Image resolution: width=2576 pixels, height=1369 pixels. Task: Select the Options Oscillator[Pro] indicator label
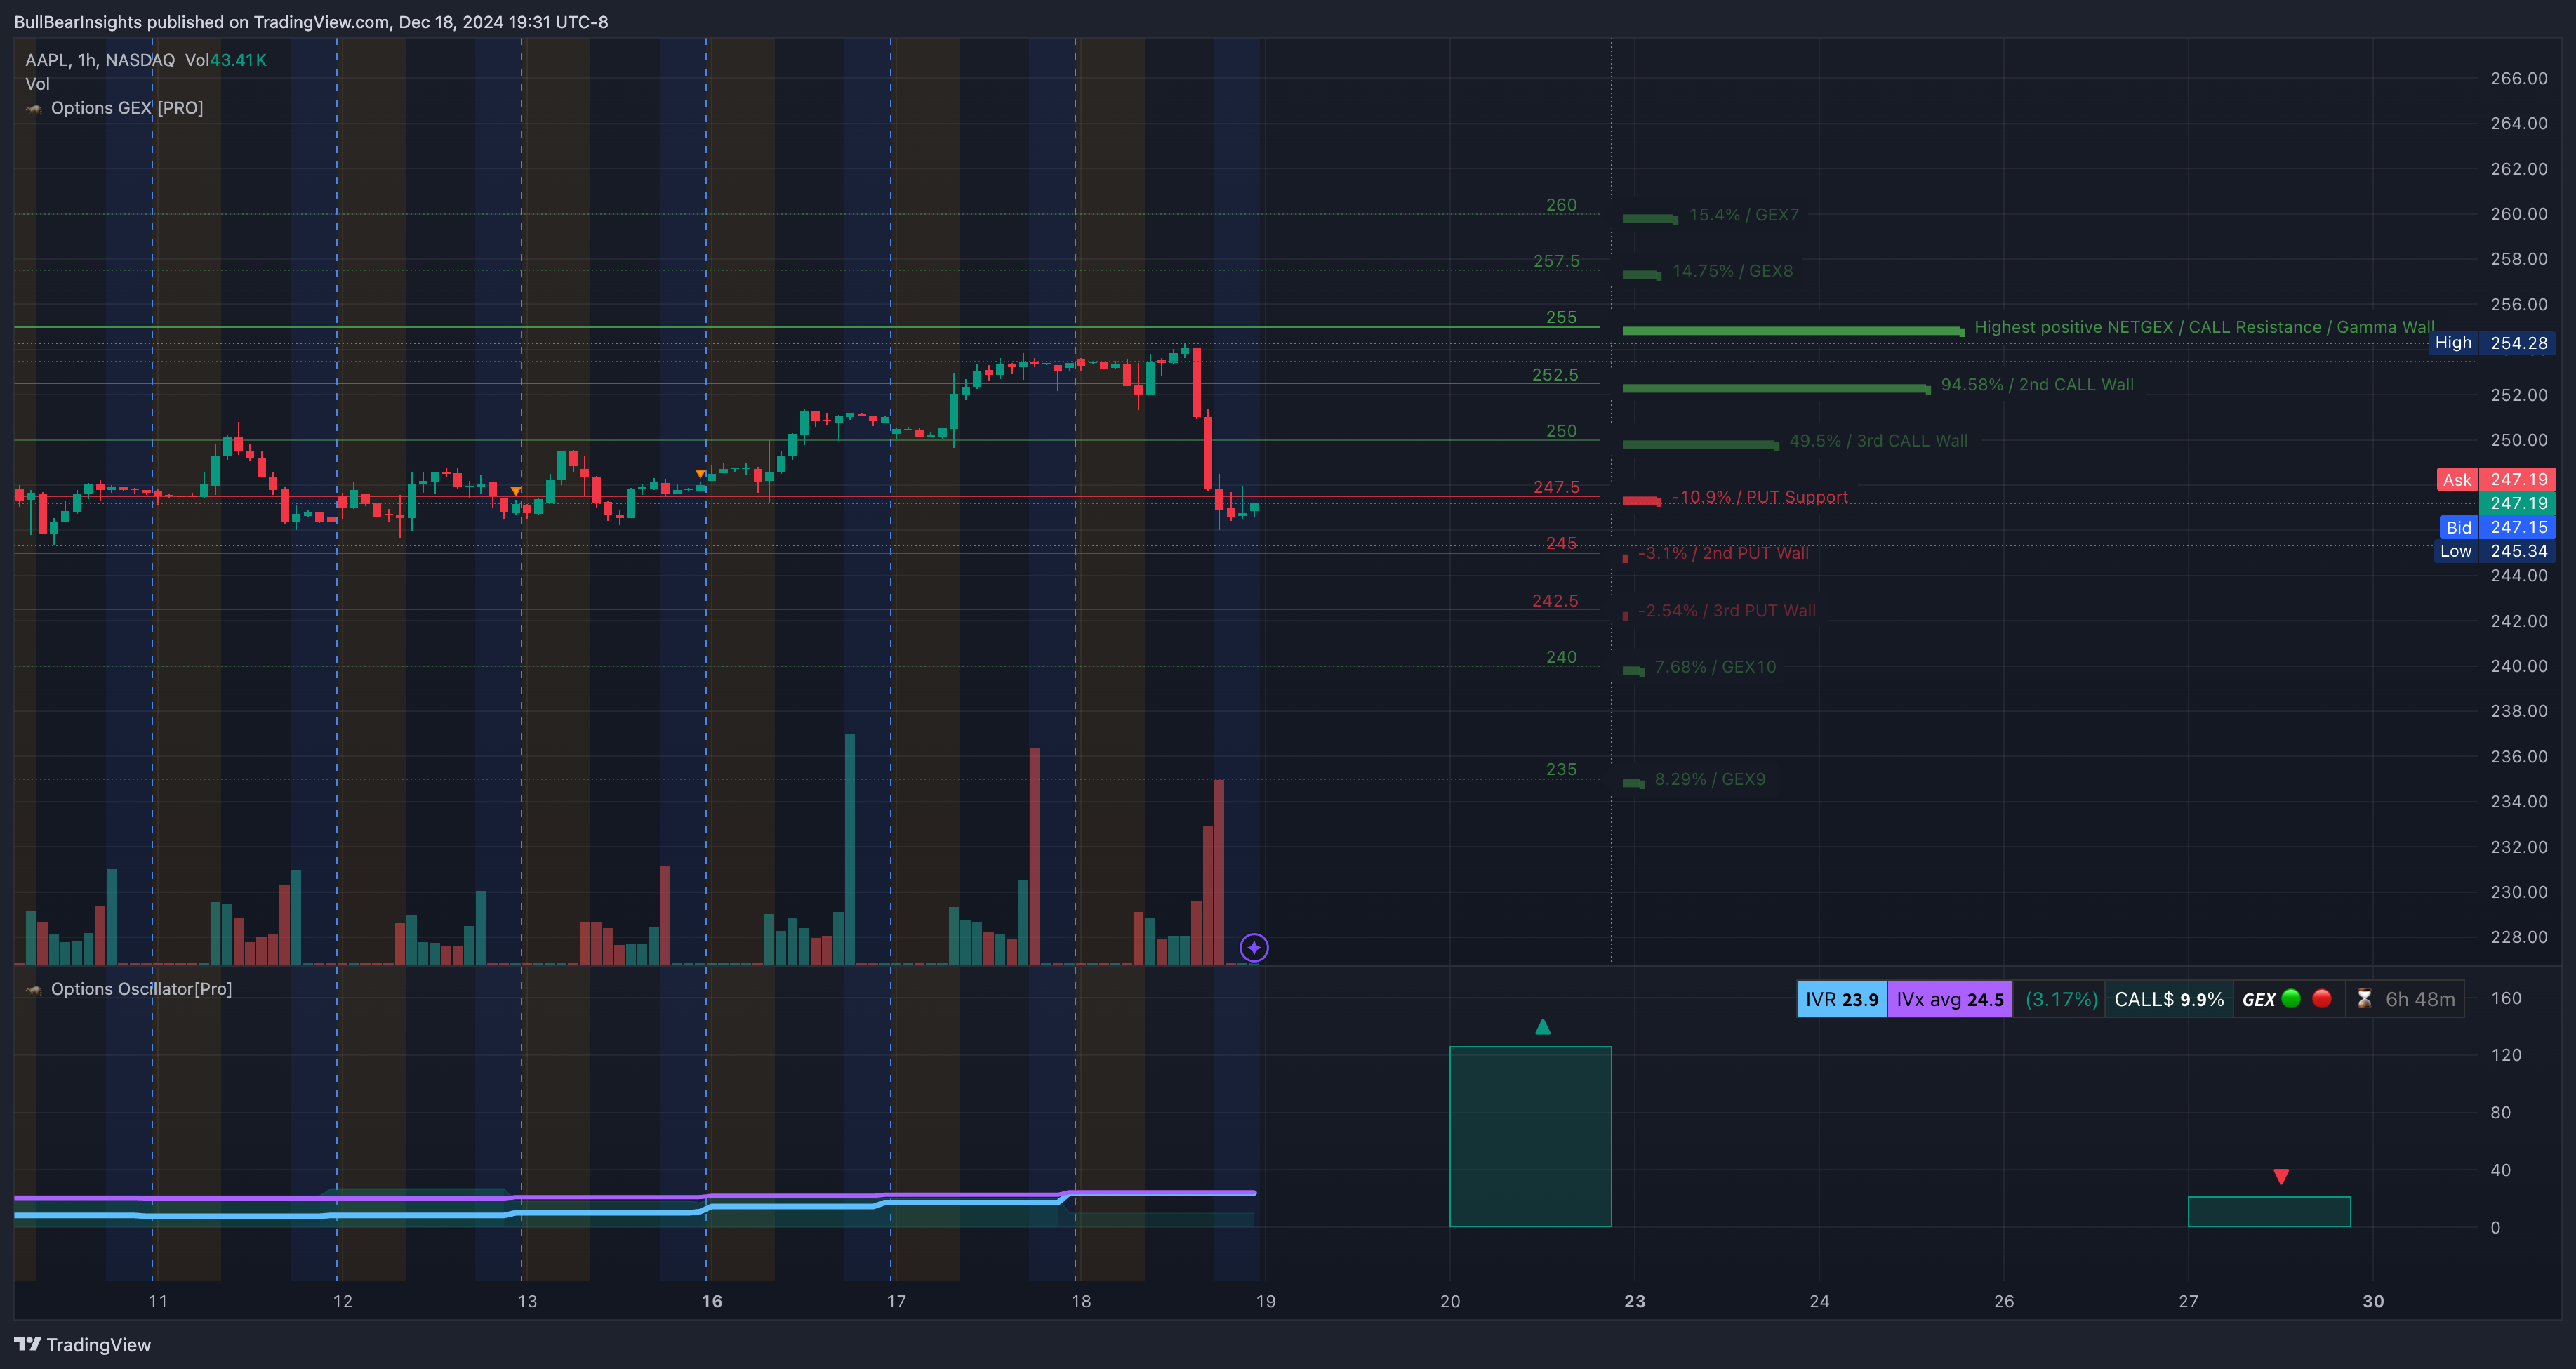[141, 989]
